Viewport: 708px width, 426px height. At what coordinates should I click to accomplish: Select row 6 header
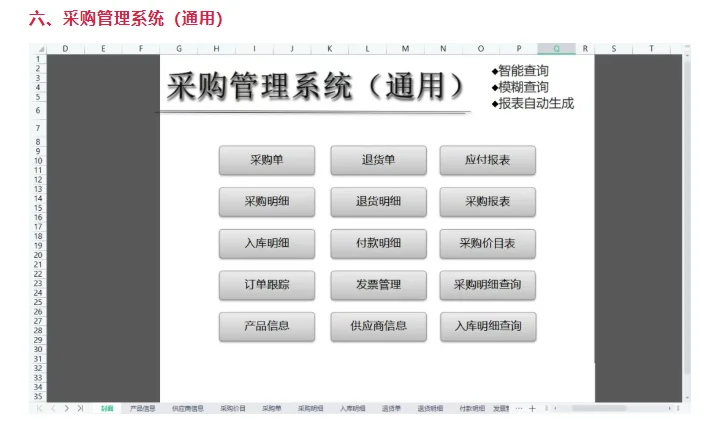(x=38, y=111)
